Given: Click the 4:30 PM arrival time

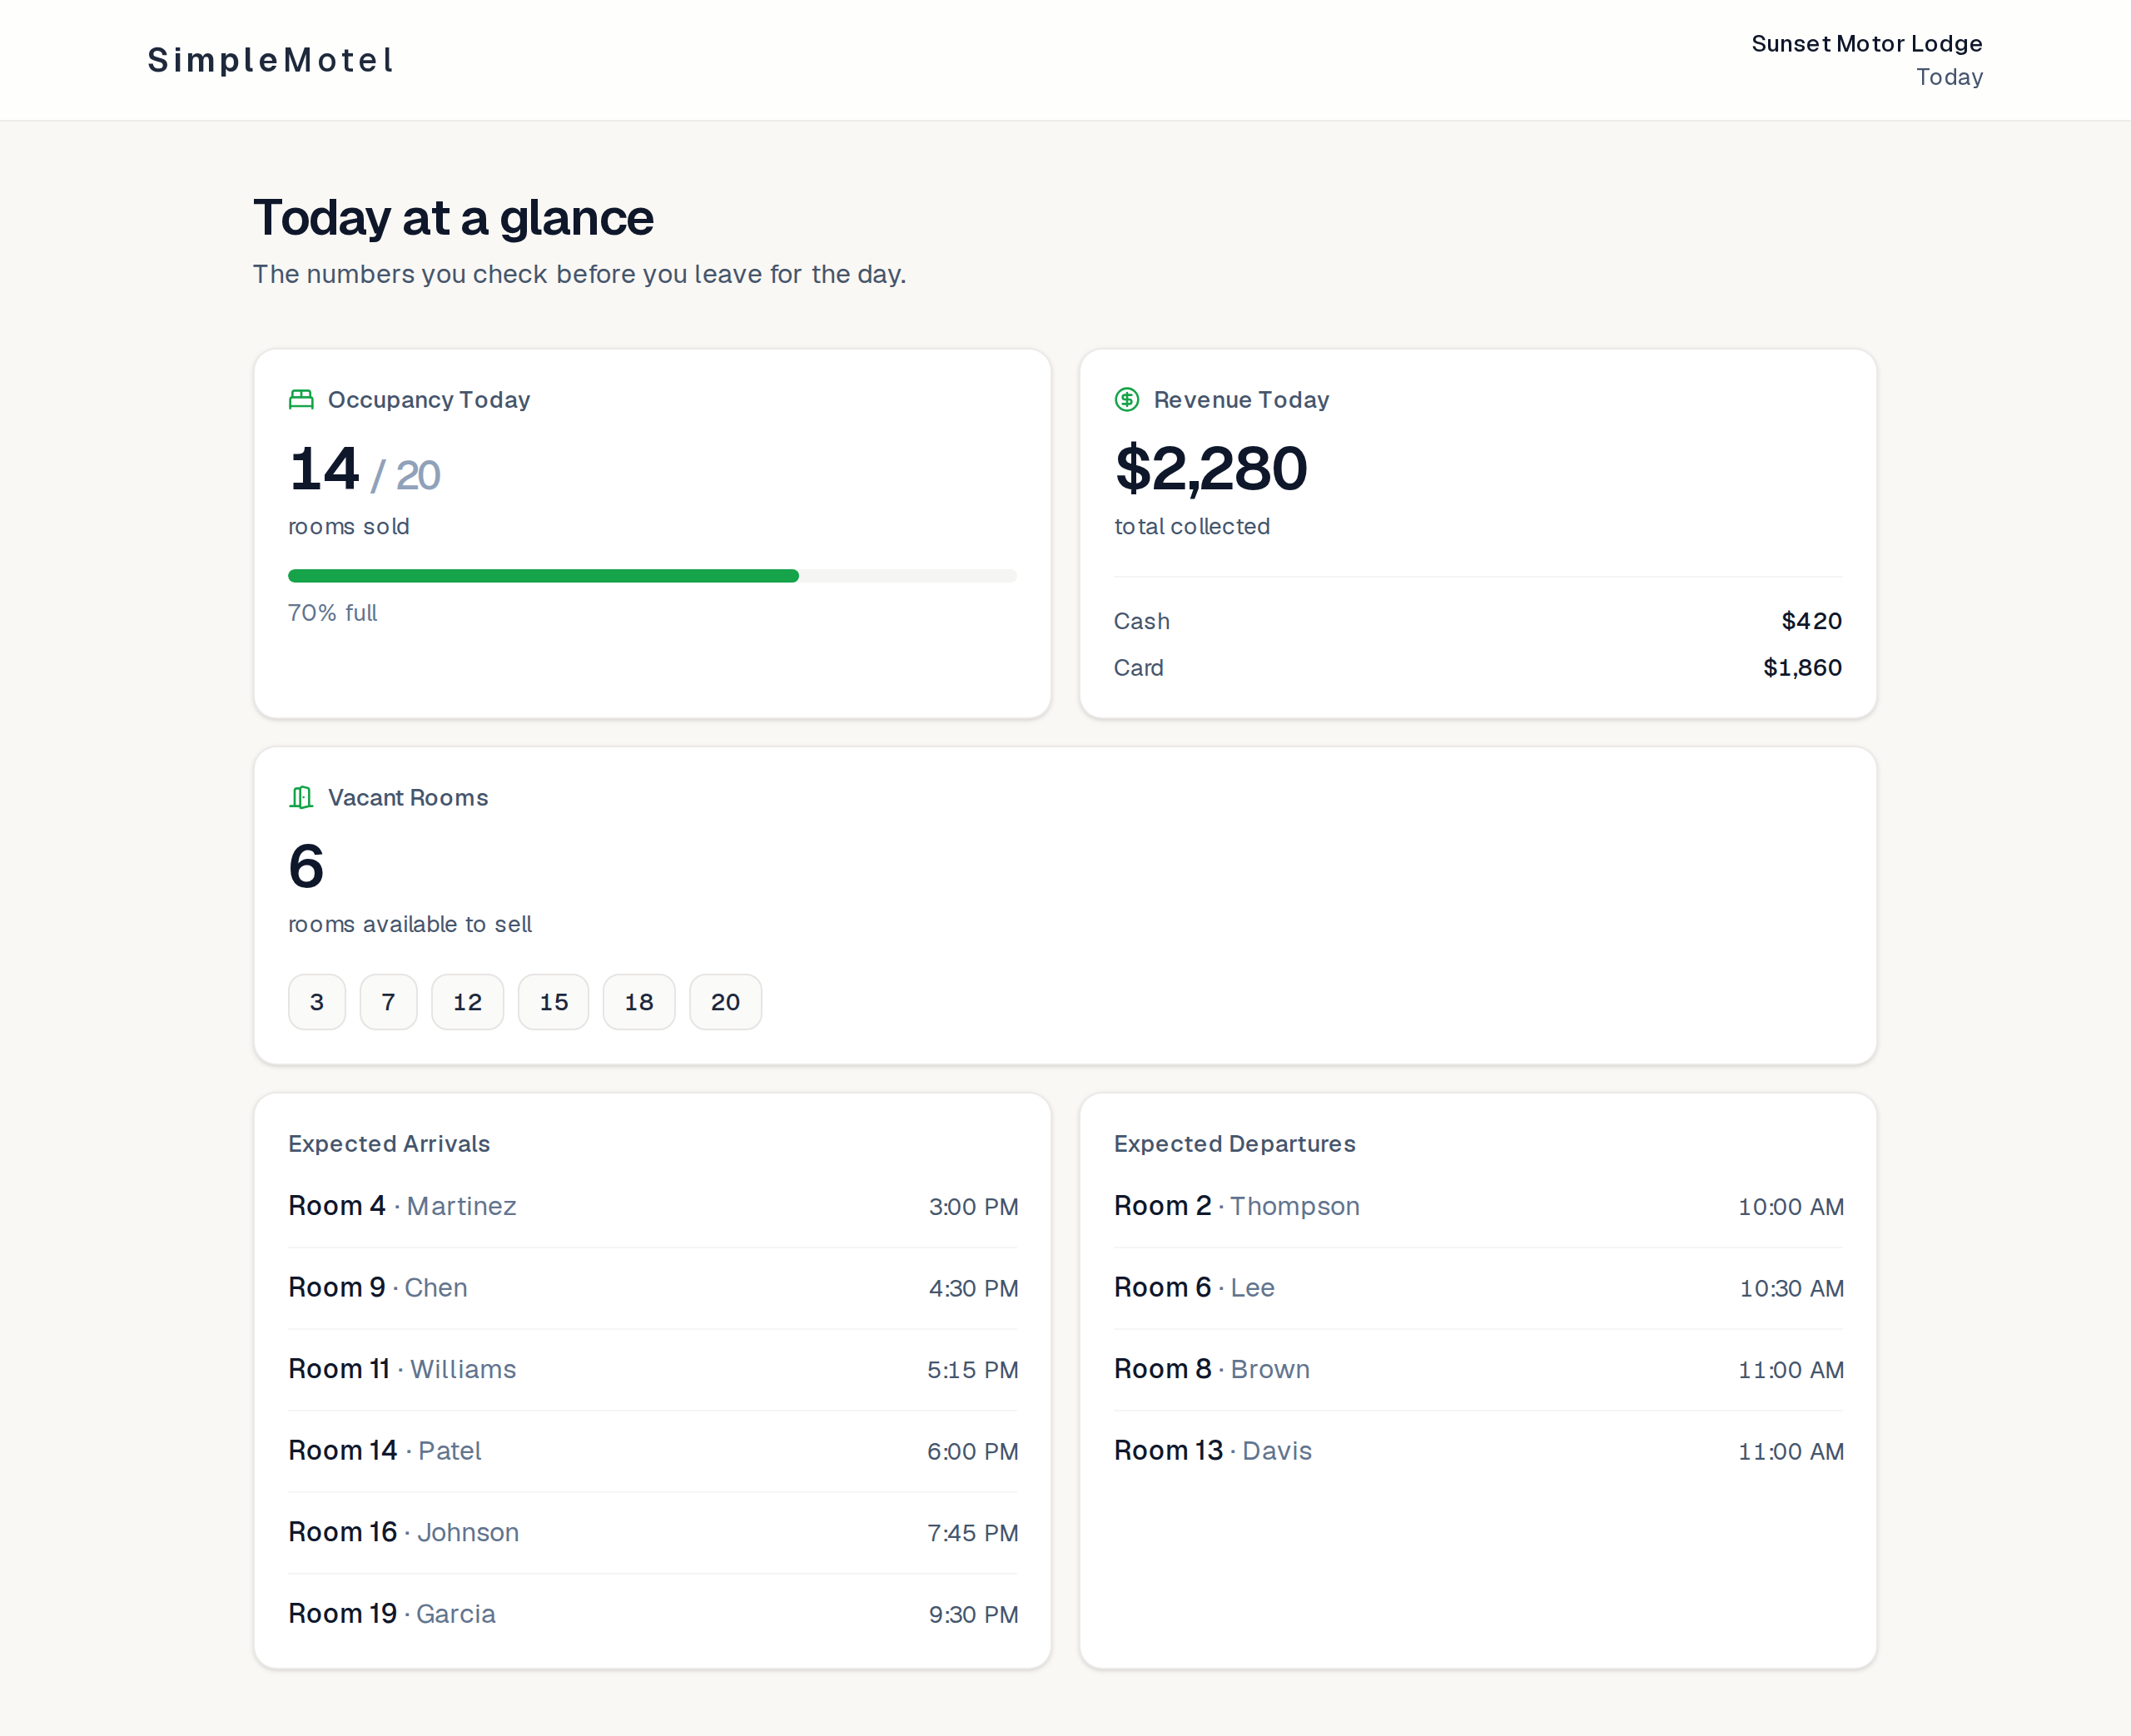Looking at the screenshot, I should click(x=973, y=1289).
